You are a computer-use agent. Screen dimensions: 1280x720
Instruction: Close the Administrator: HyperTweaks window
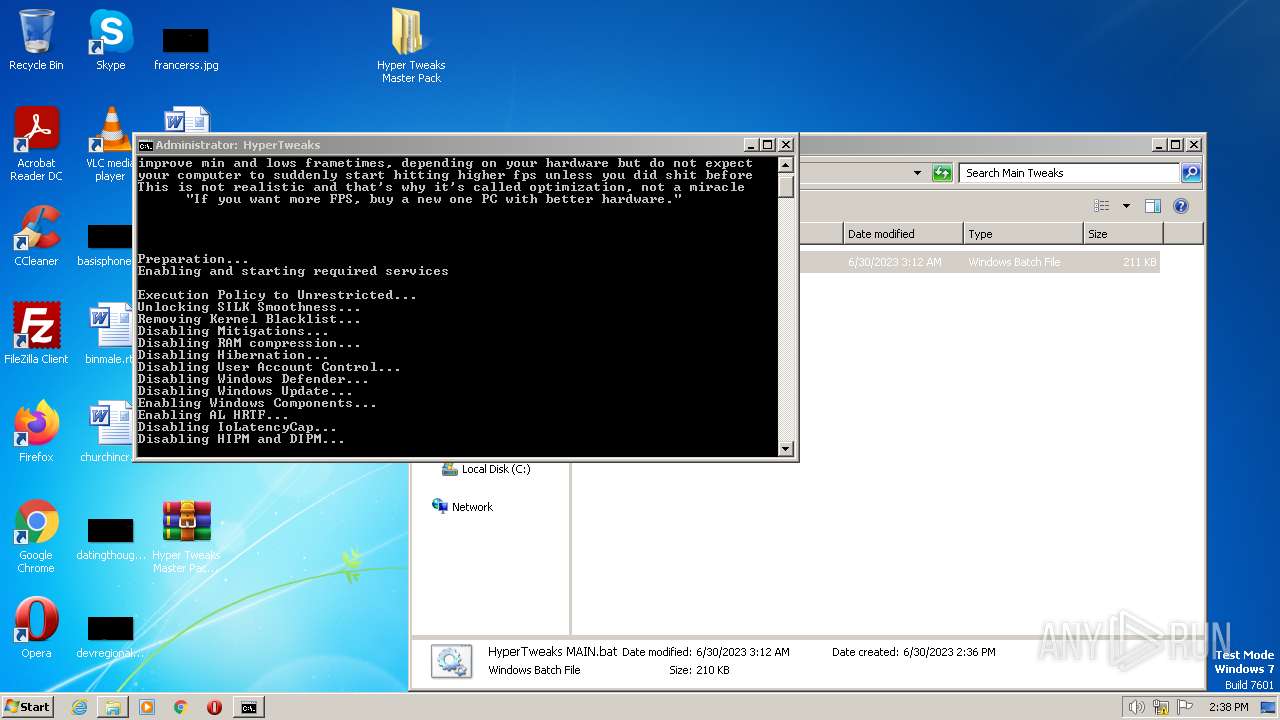pos(786,145)
